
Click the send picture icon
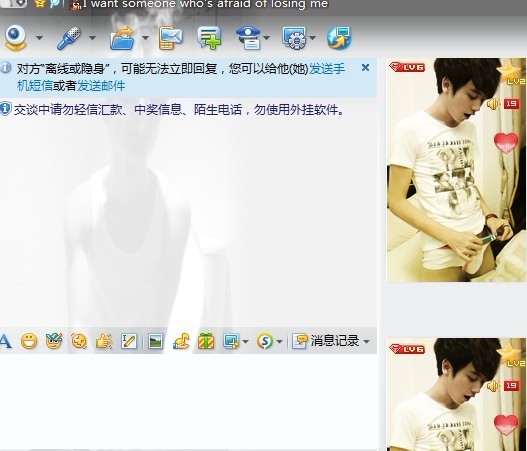pyautogui.click(x=156, y=341)
